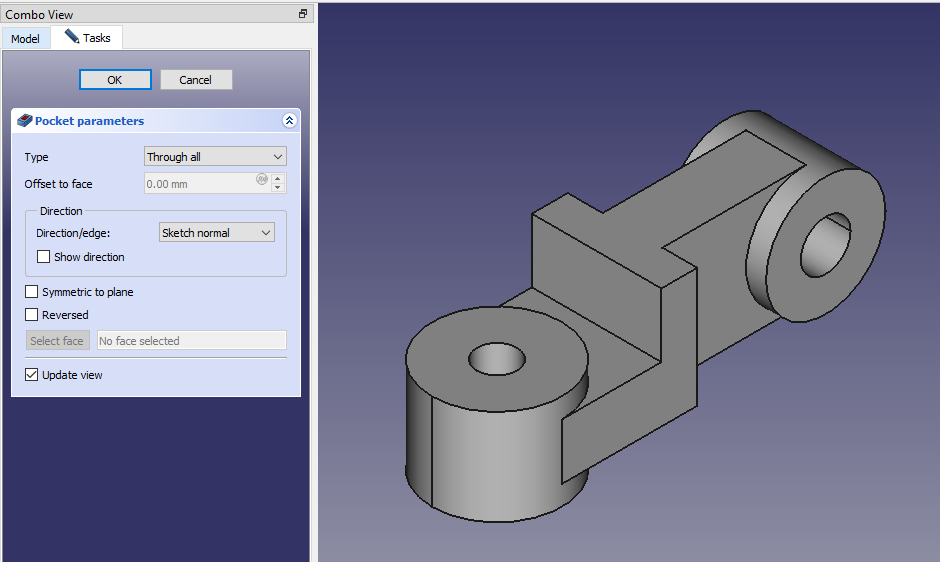Switch to the Model tab

(25, 38)
